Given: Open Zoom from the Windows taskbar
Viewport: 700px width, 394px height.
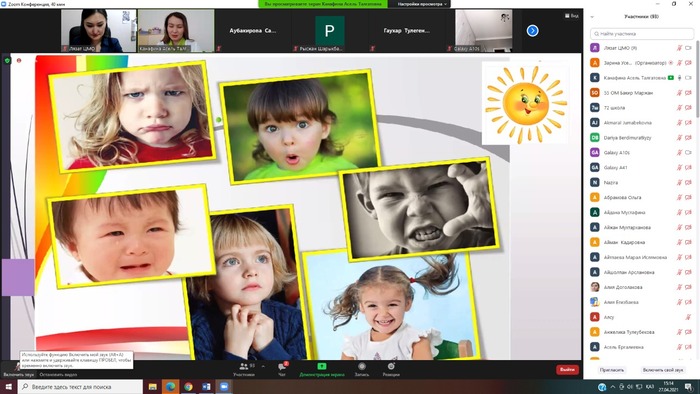Looking at the screenshot, I should tap(224, 387).
